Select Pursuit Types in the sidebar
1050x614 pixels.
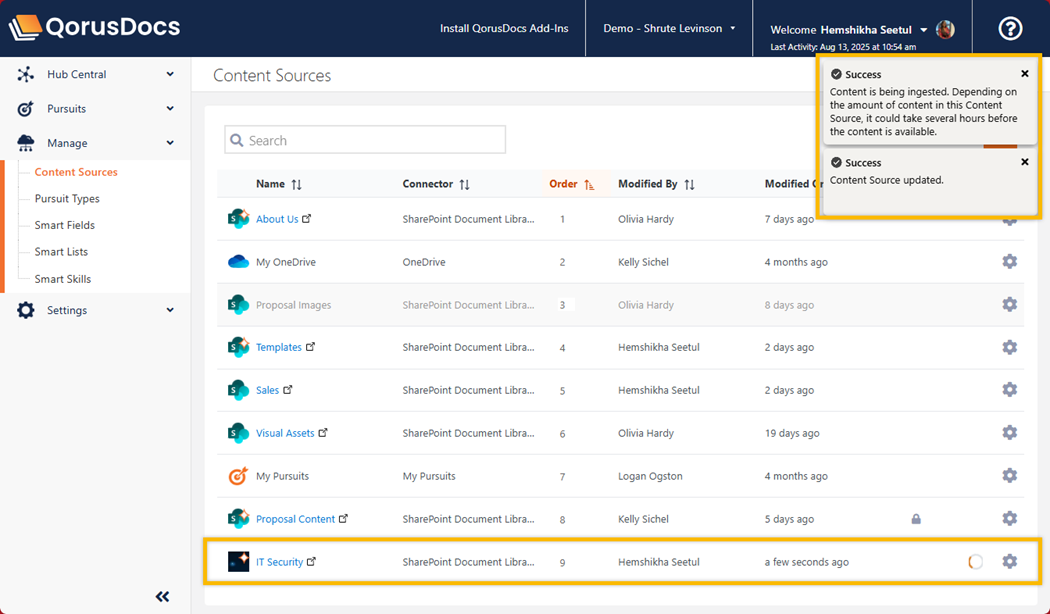(x=67, y=199)
